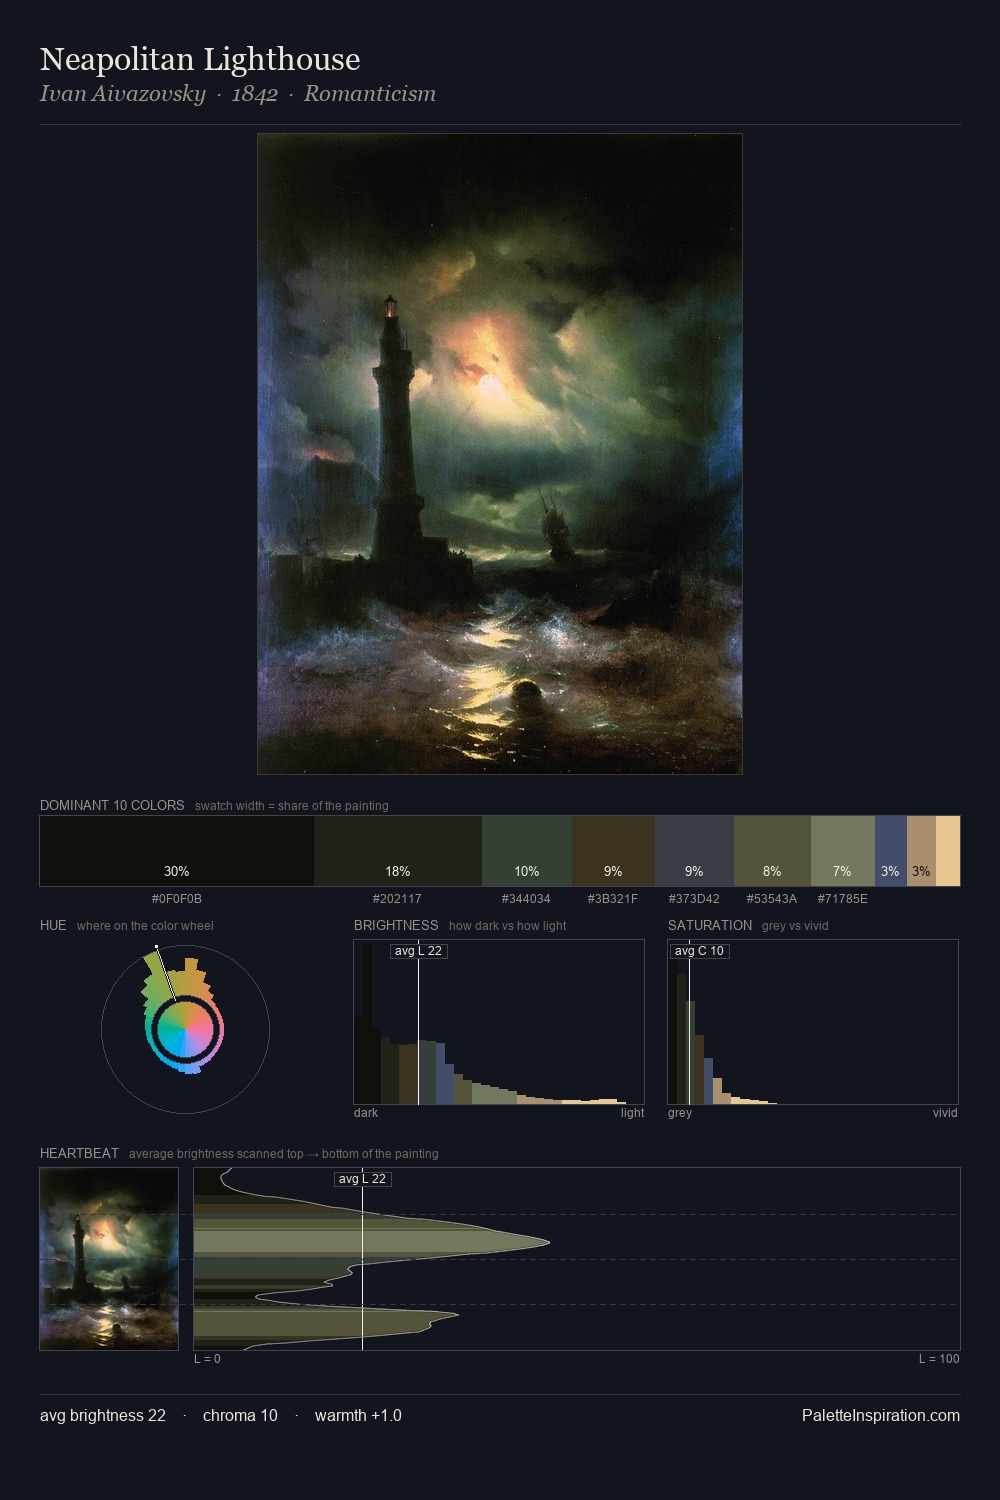Click the HUE section heading

point(53,925)
